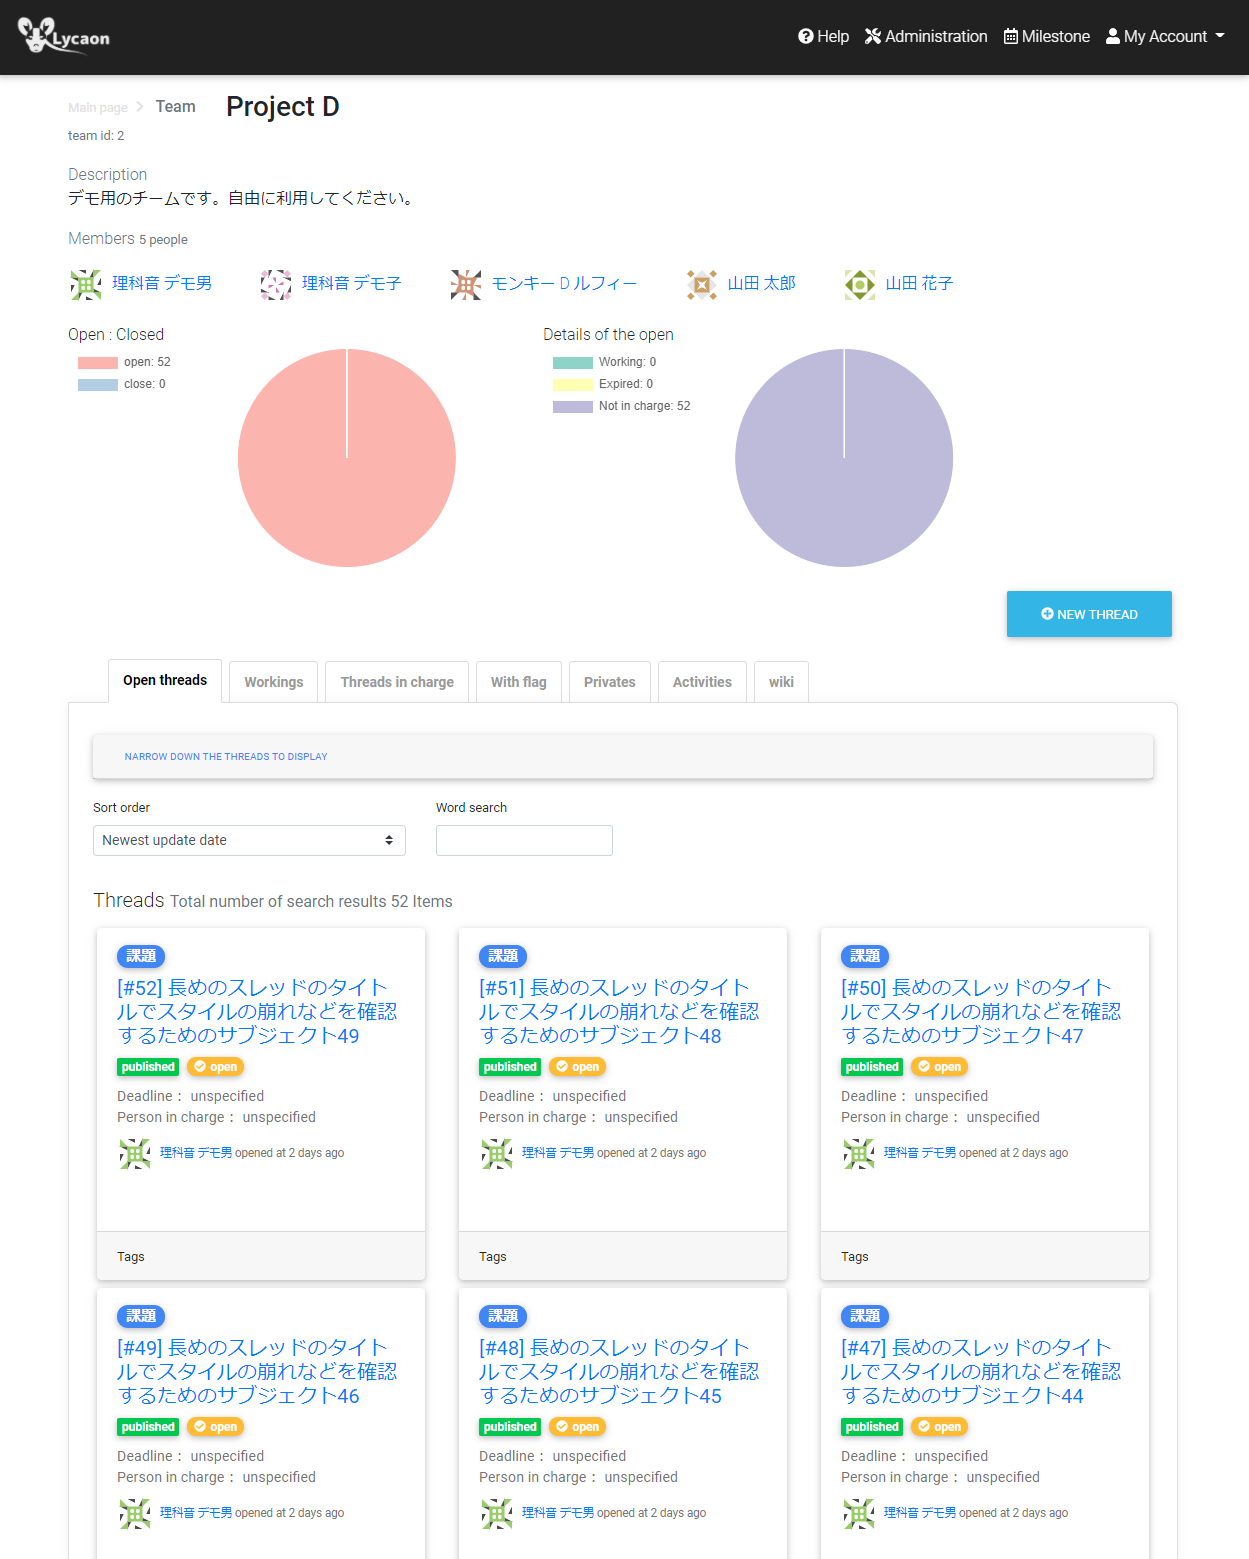Viewport: 1249px width, 1559px height.
Task: Open Help from the question mark icon
Action: coord(806,36)
